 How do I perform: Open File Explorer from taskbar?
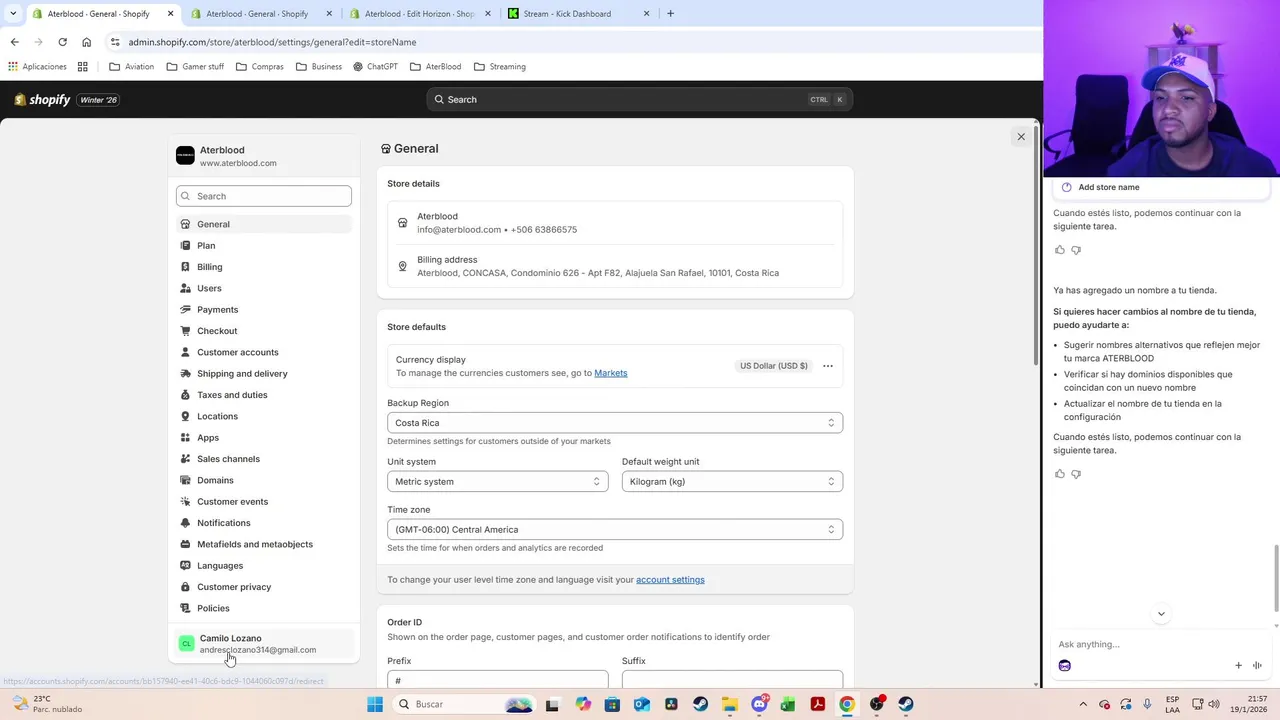(729, 704)
